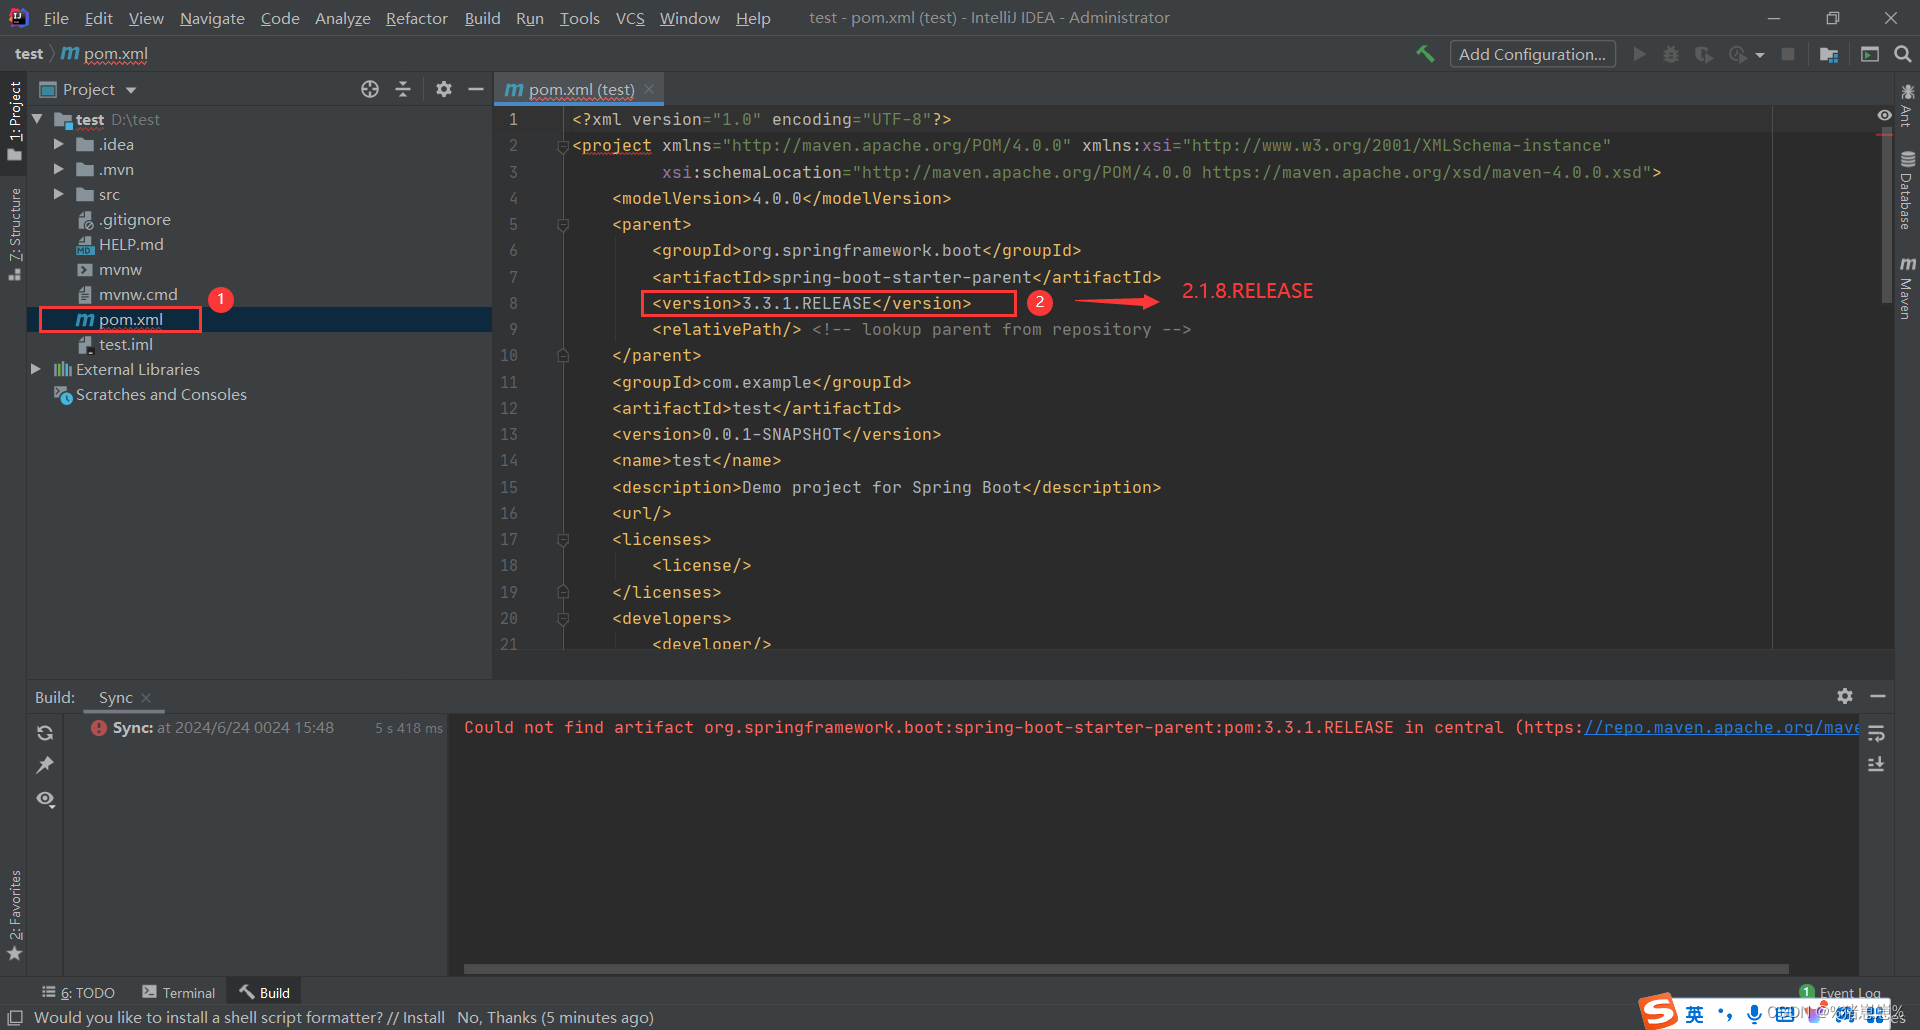Click the Search Everywhere magnifier icon

pyautogui.click(x=1903, y=54)
